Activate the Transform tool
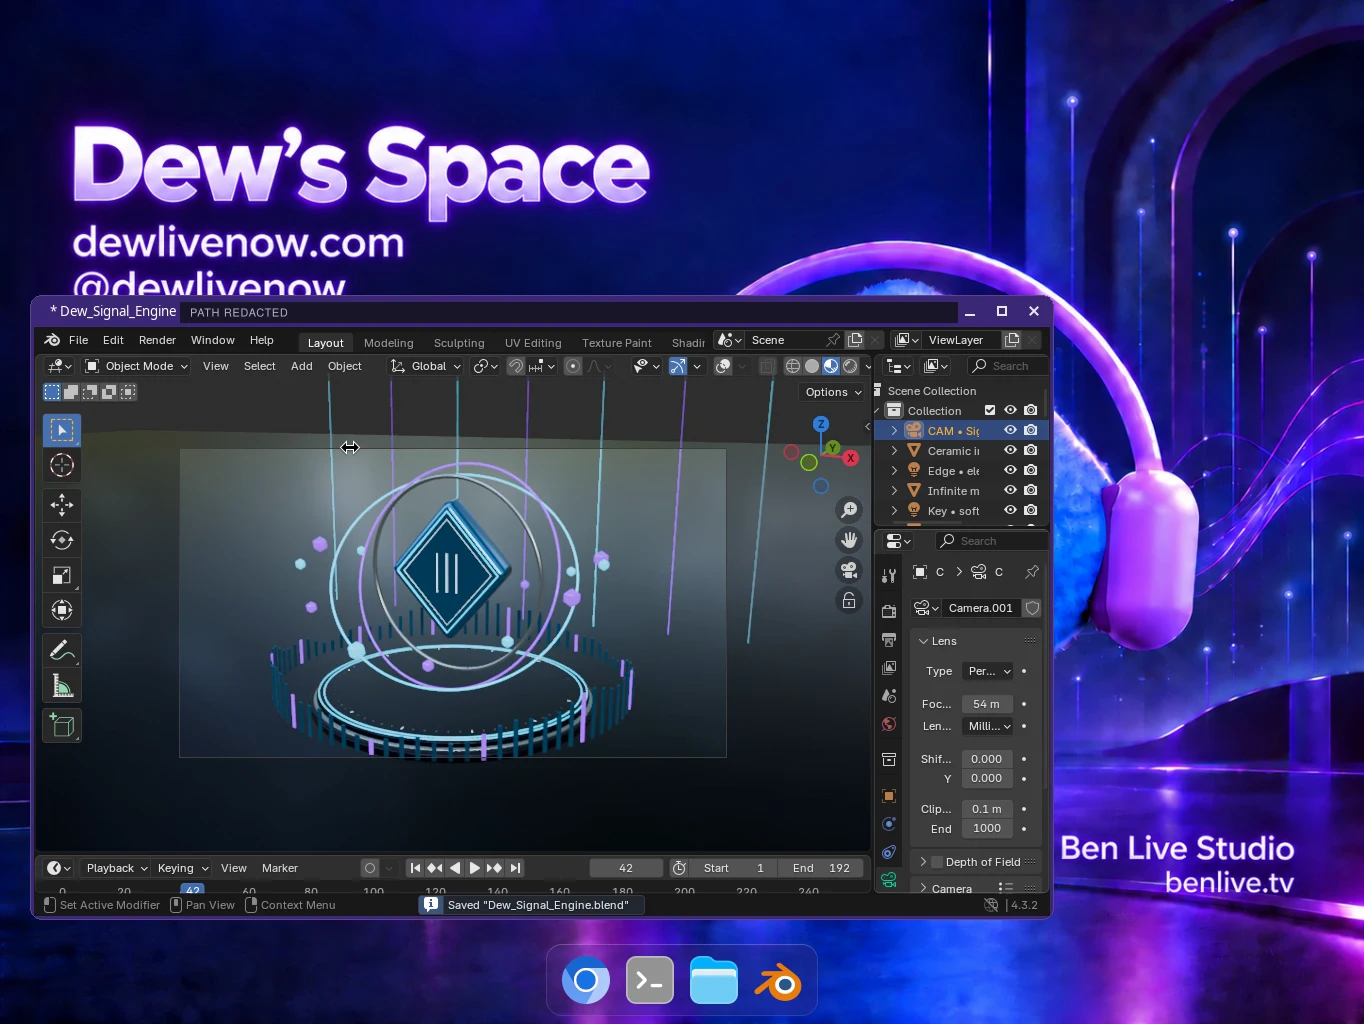Image resolution: width=1364 pixels, height=1024 pixels. click(x=62, y=610)
